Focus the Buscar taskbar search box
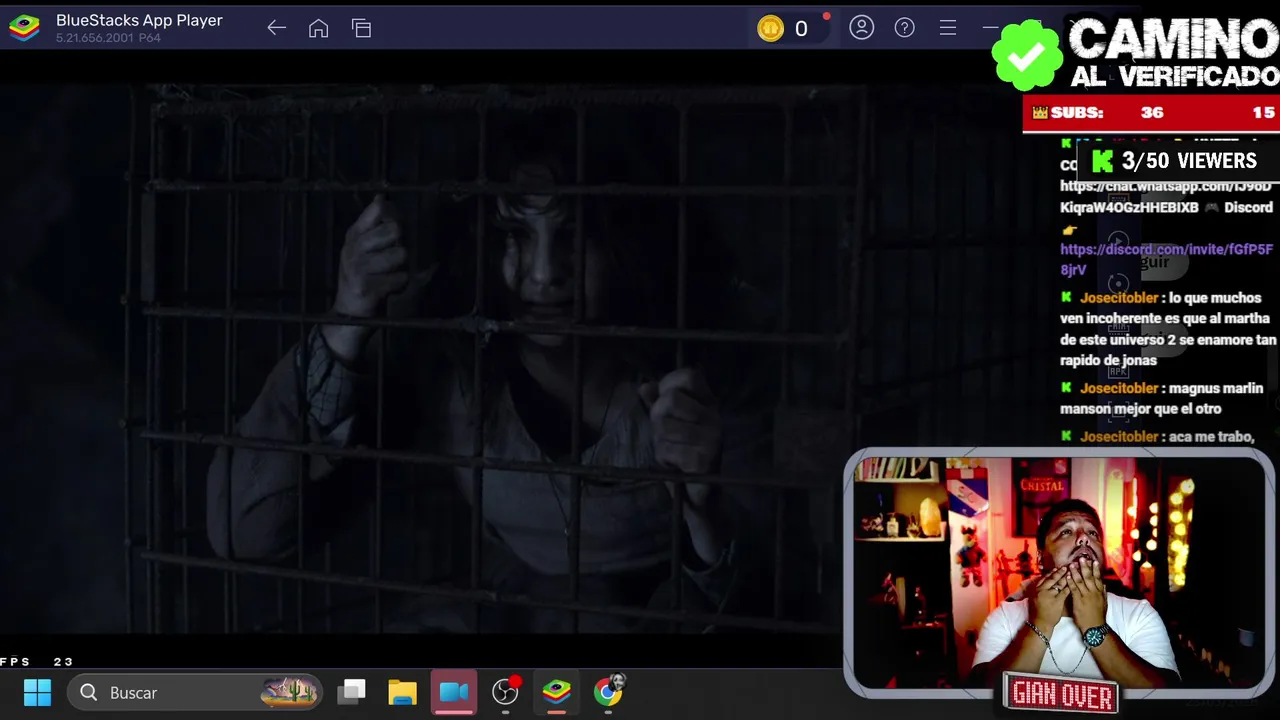 pyautogui.click(x=196, y=692)
